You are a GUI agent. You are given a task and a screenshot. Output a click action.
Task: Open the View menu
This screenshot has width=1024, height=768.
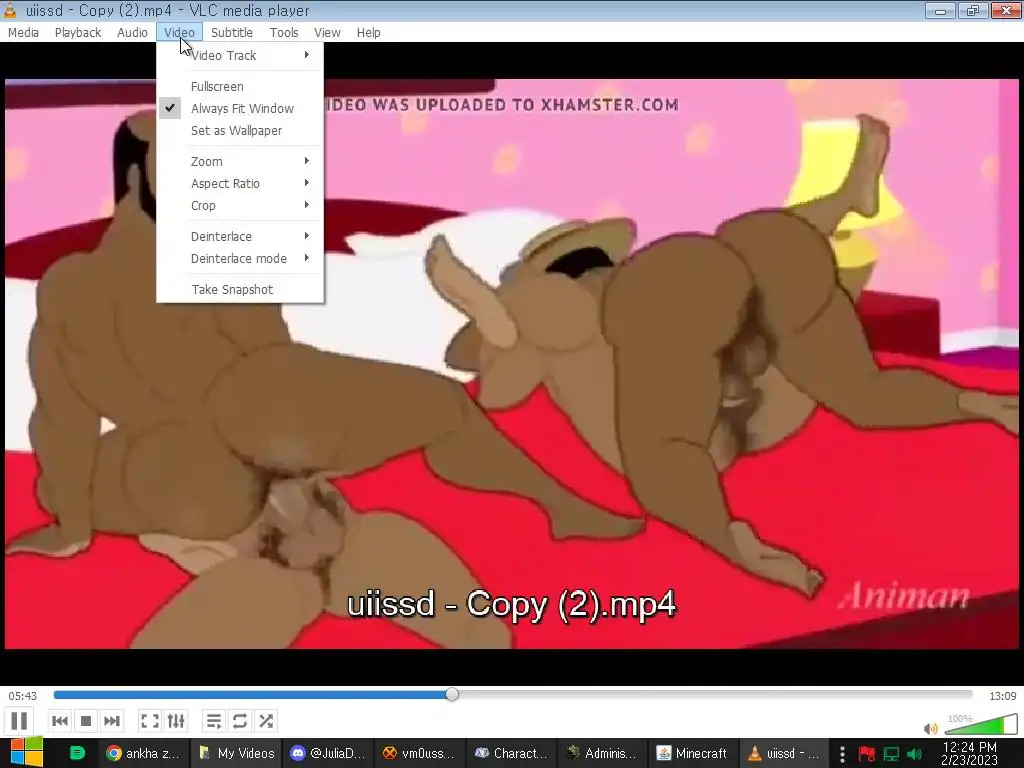(327, 33)
